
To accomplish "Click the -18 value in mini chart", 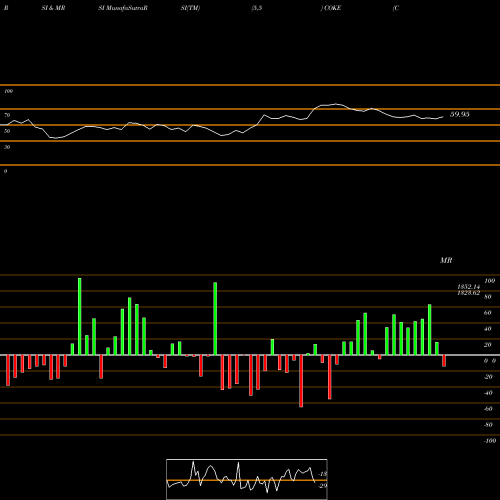I will coord(323,474).
